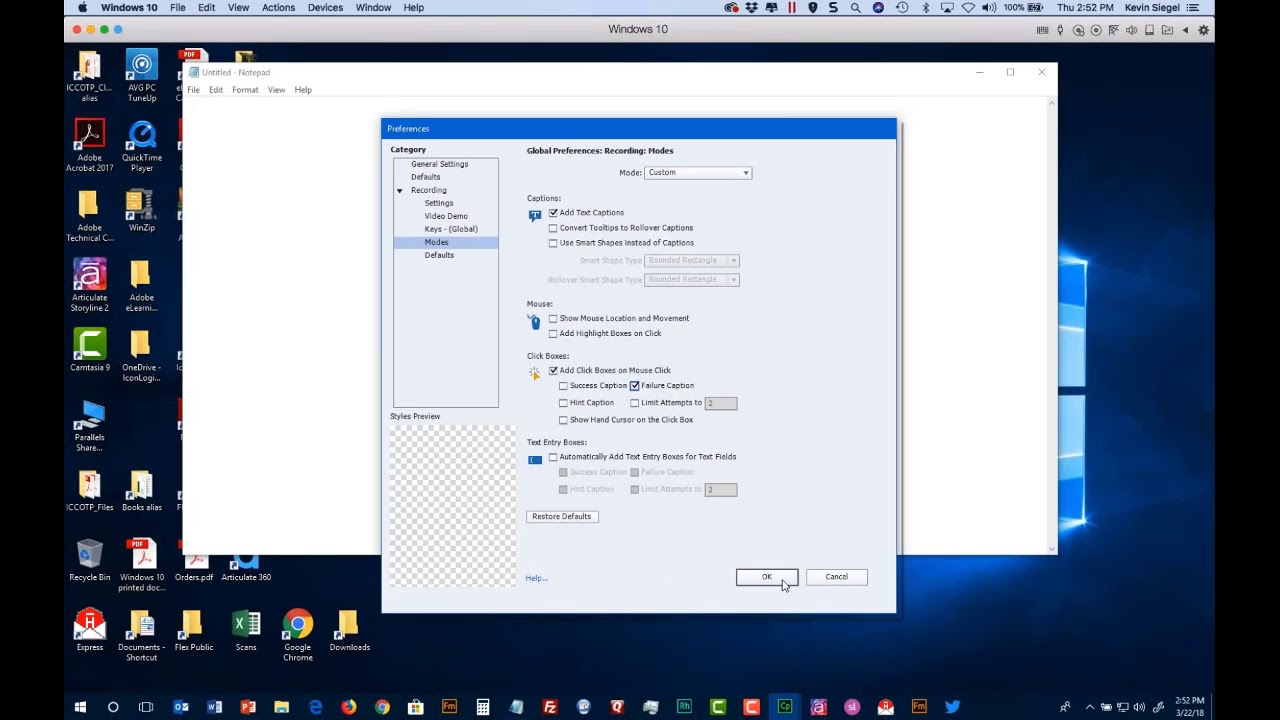
Task: Select Video Demo under Recording
Action: [x=445, y=216]
